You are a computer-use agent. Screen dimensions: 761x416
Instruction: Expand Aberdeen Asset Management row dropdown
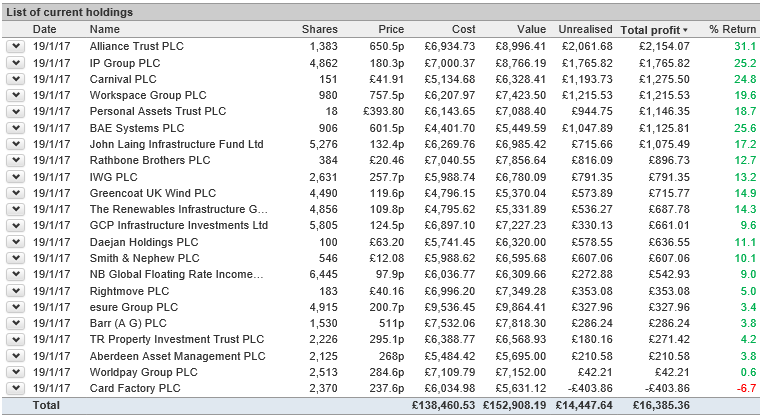coord(16,356)
